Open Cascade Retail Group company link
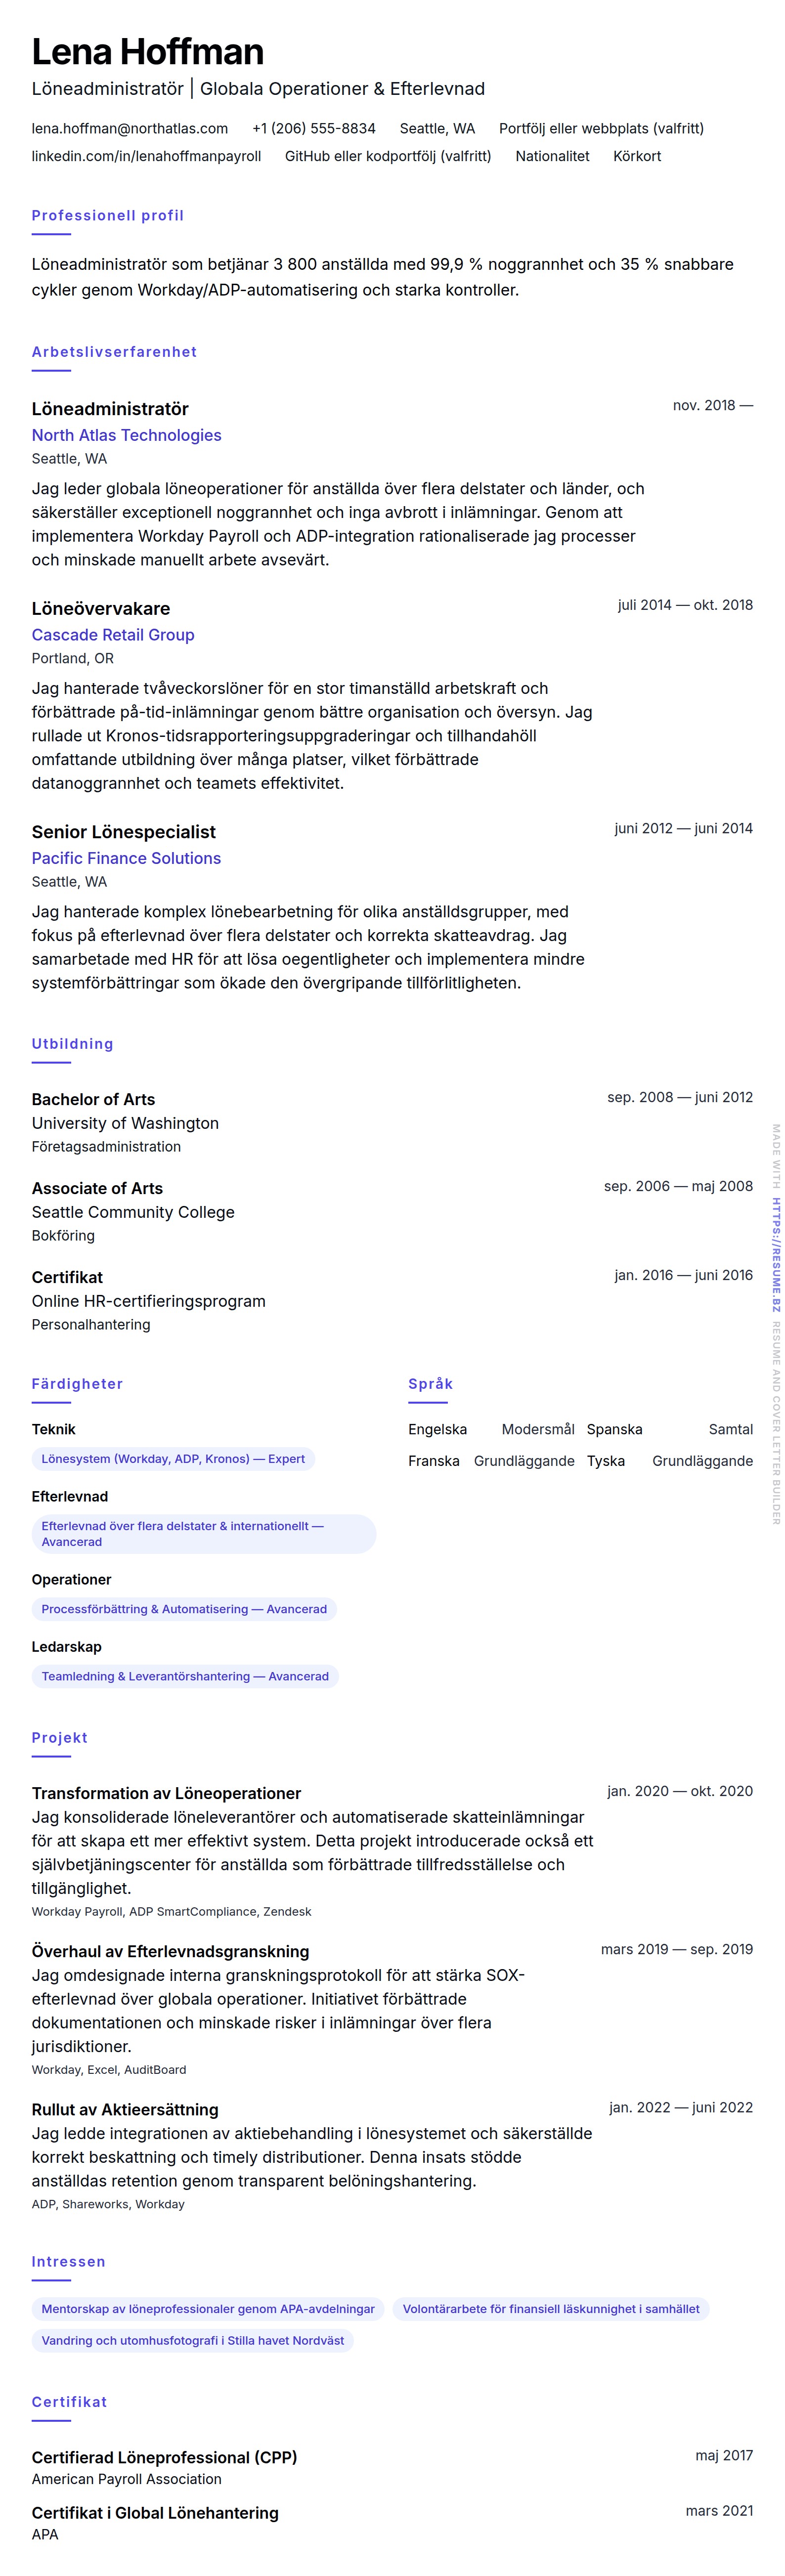The height and width of the screenshot is (2576, 785). 113,634
